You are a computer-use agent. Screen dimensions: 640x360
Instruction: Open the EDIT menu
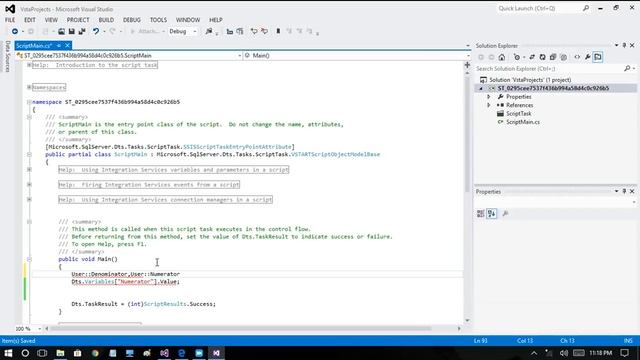[30, 20]
